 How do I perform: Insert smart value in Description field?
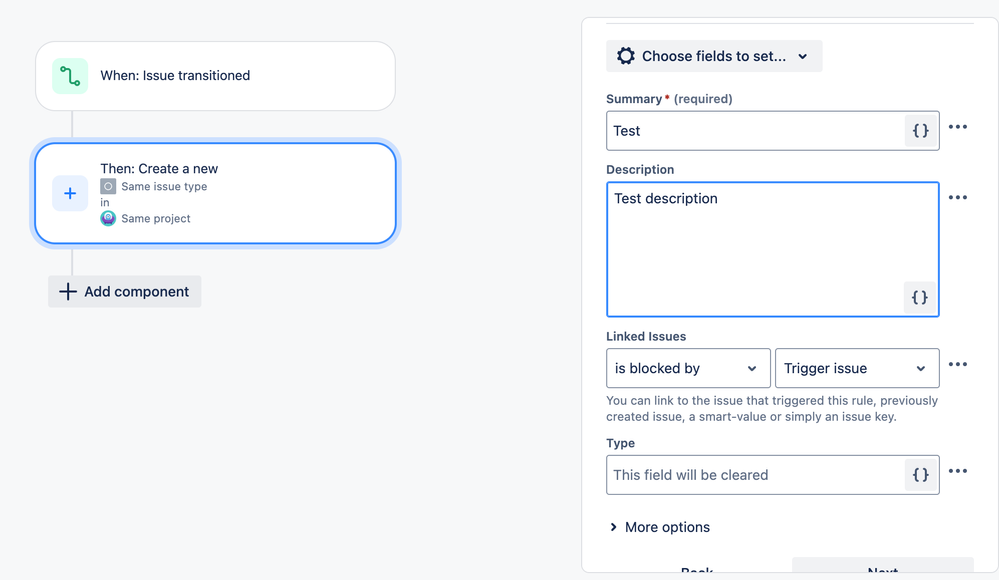[920, 297]
